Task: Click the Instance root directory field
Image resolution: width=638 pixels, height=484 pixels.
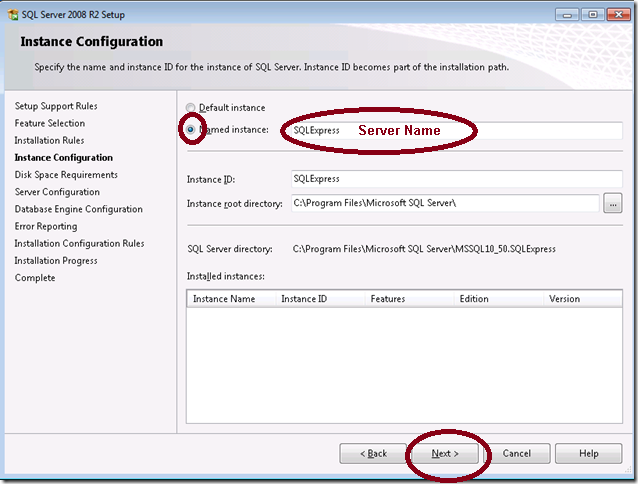Action: click(443, 204)
